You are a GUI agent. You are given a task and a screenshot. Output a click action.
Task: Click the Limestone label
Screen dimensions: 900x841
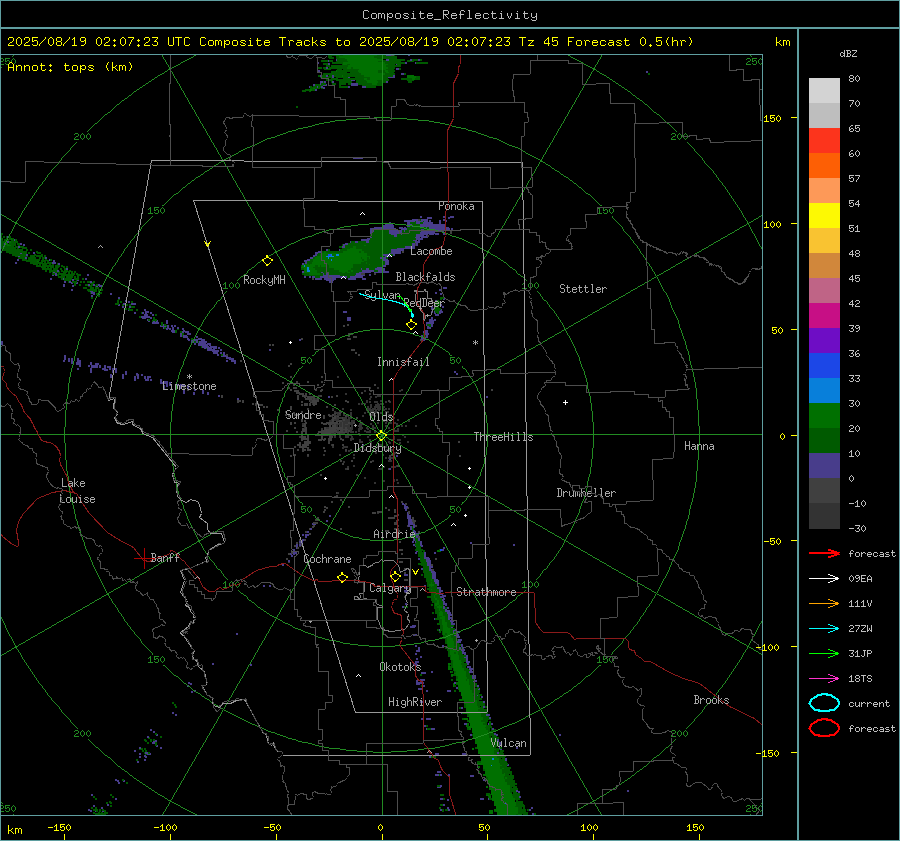(x=189, y=386)
